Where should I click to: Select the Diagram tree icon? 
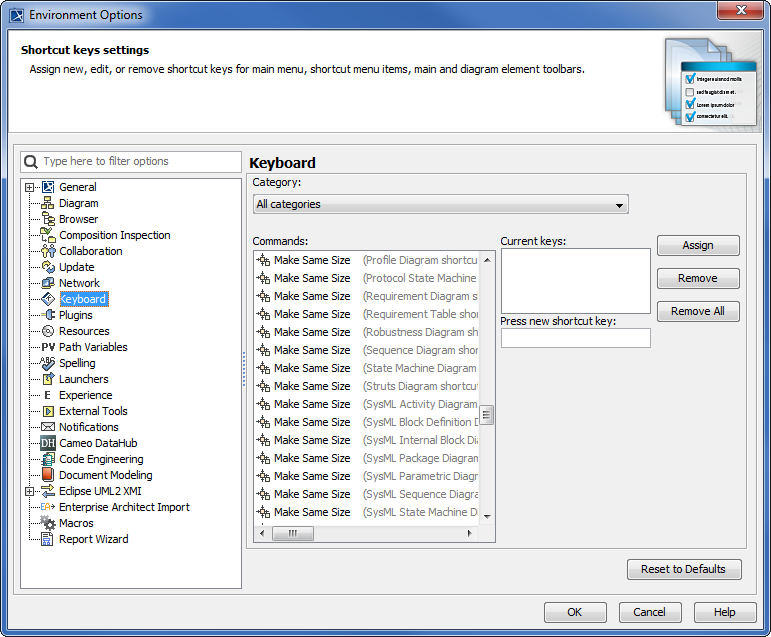click(x=48, y=203)
